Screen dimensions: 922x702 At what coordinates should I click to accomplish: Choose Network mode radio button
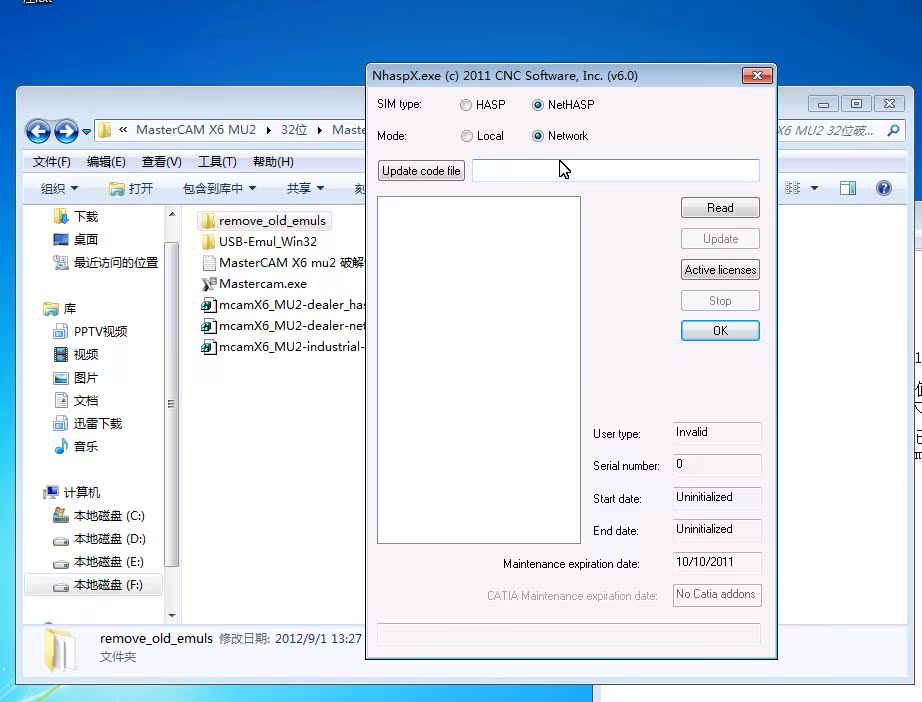[x=537, y=136]
